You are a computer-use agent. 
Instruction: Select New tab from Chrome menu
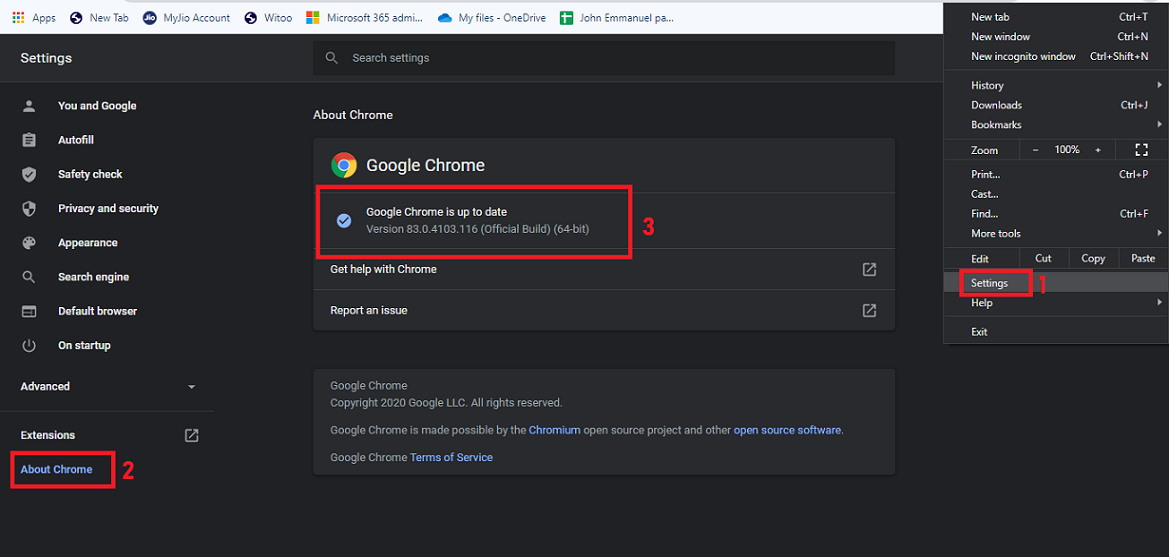point(1056,16)
